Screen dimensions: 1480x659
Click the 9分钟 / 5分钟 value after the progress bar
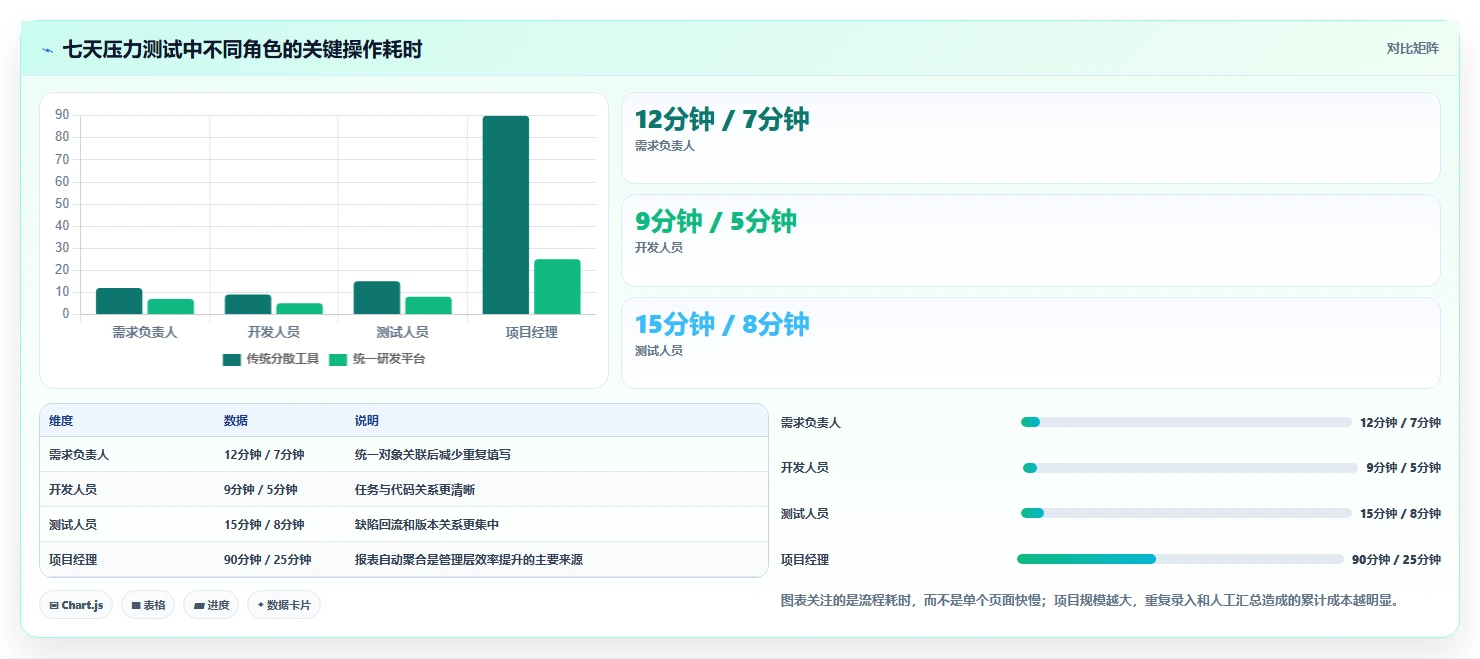(1403, 468)
